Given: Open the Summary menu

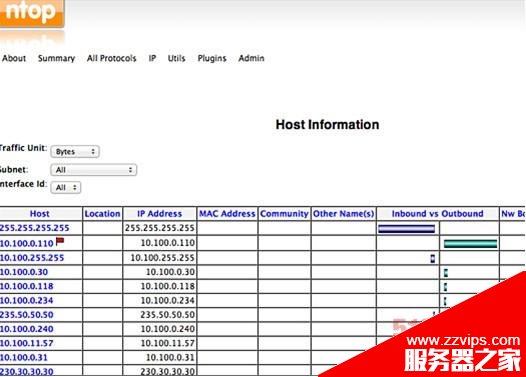Looking at the screenshot, I should 56,58.
